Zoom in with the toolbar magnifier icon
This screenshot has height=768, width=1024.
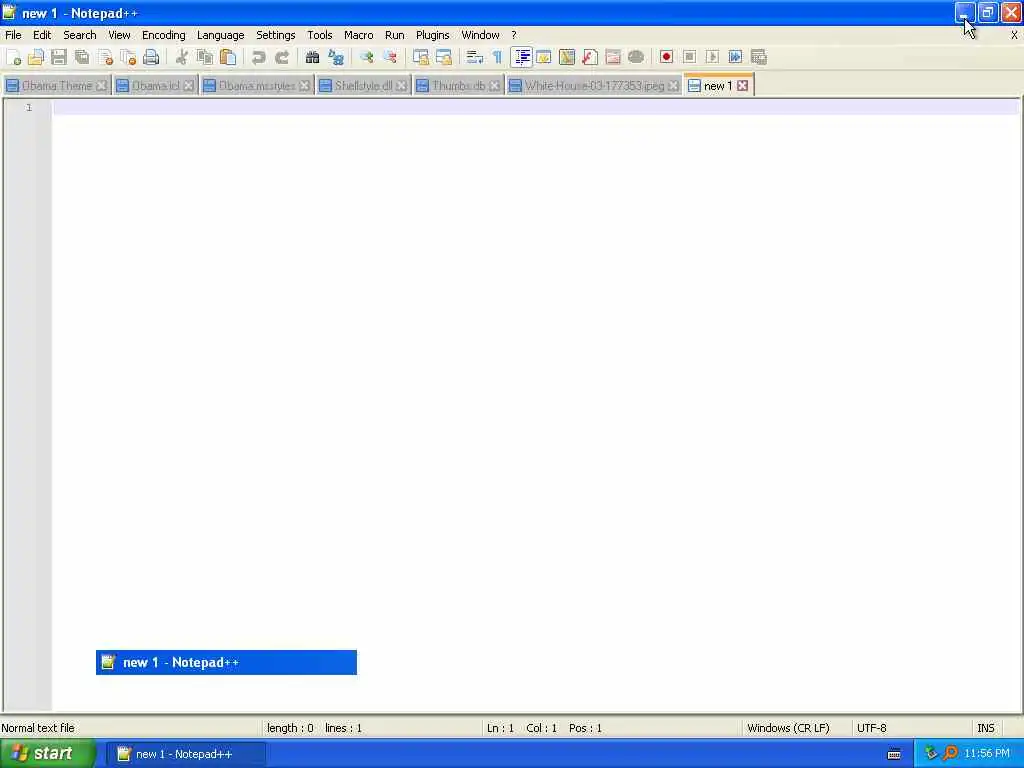tap(366, 57)
